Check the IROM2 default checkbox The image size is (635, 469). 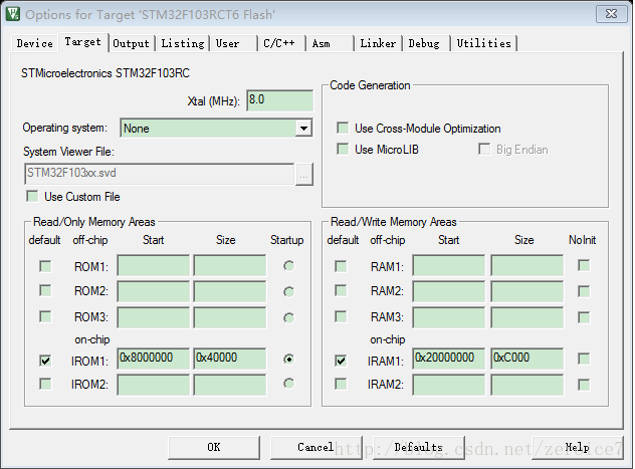tap(45, 384)
